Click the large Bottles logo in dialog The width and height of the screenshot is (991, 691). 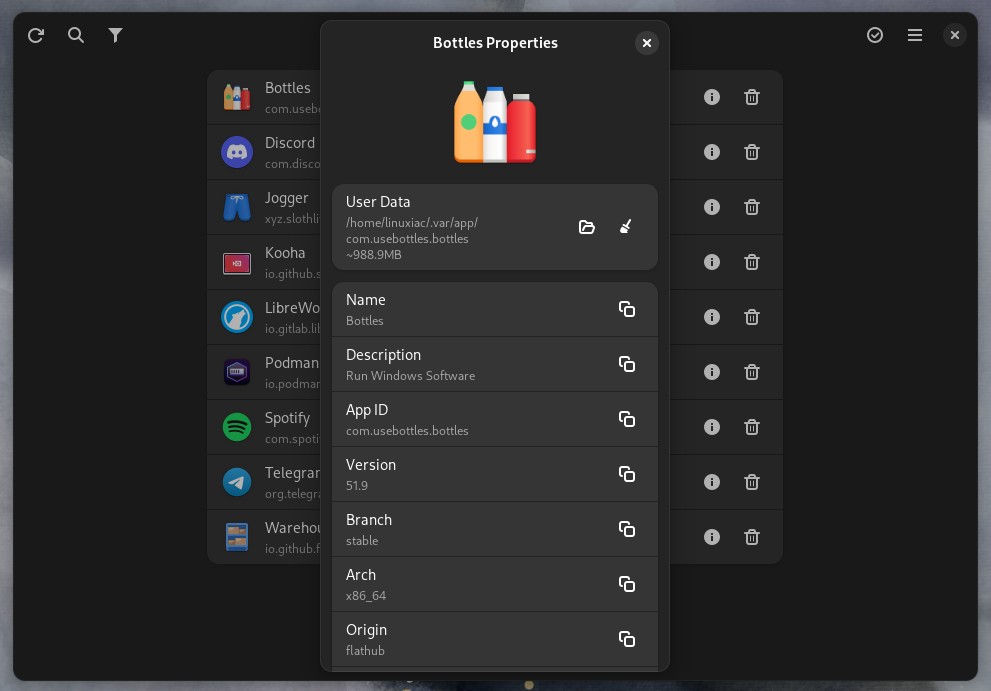[495, 122]
